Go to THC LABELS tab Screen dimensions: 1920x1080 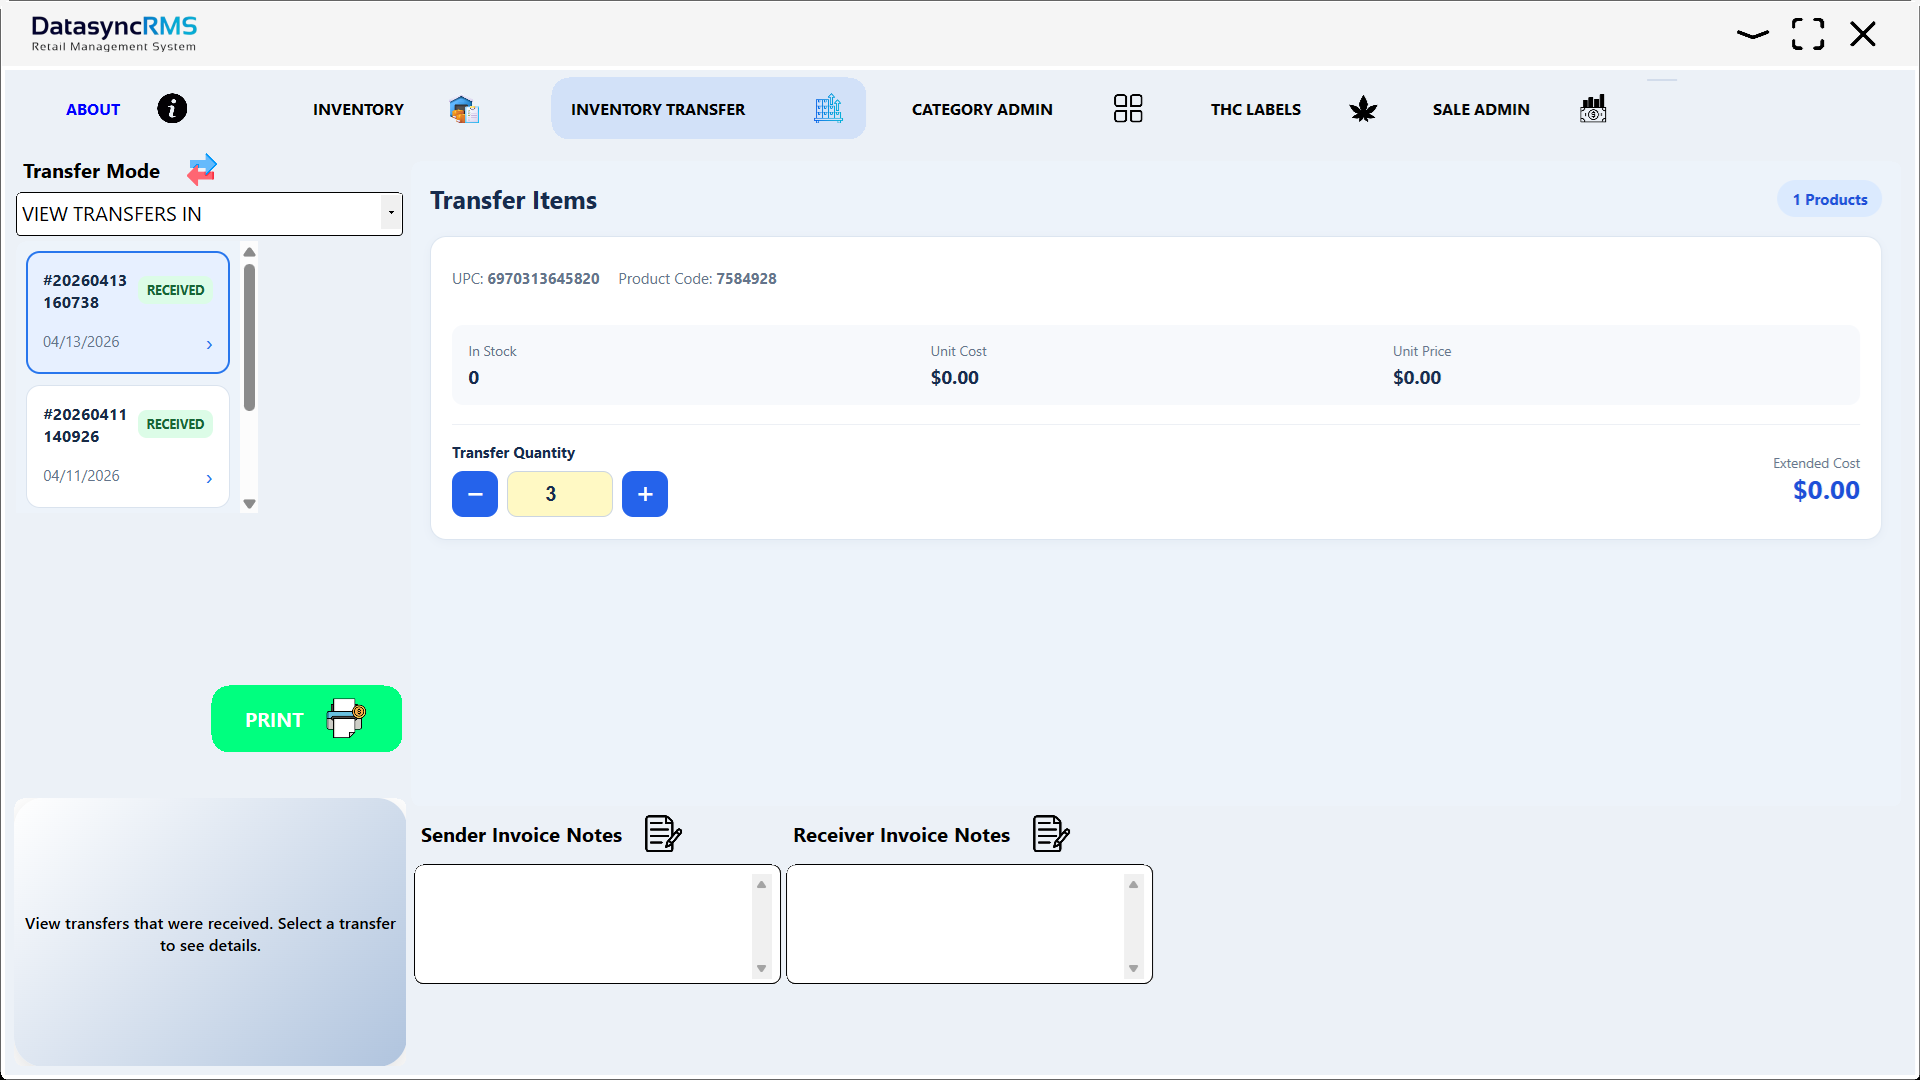point(1256,109)
